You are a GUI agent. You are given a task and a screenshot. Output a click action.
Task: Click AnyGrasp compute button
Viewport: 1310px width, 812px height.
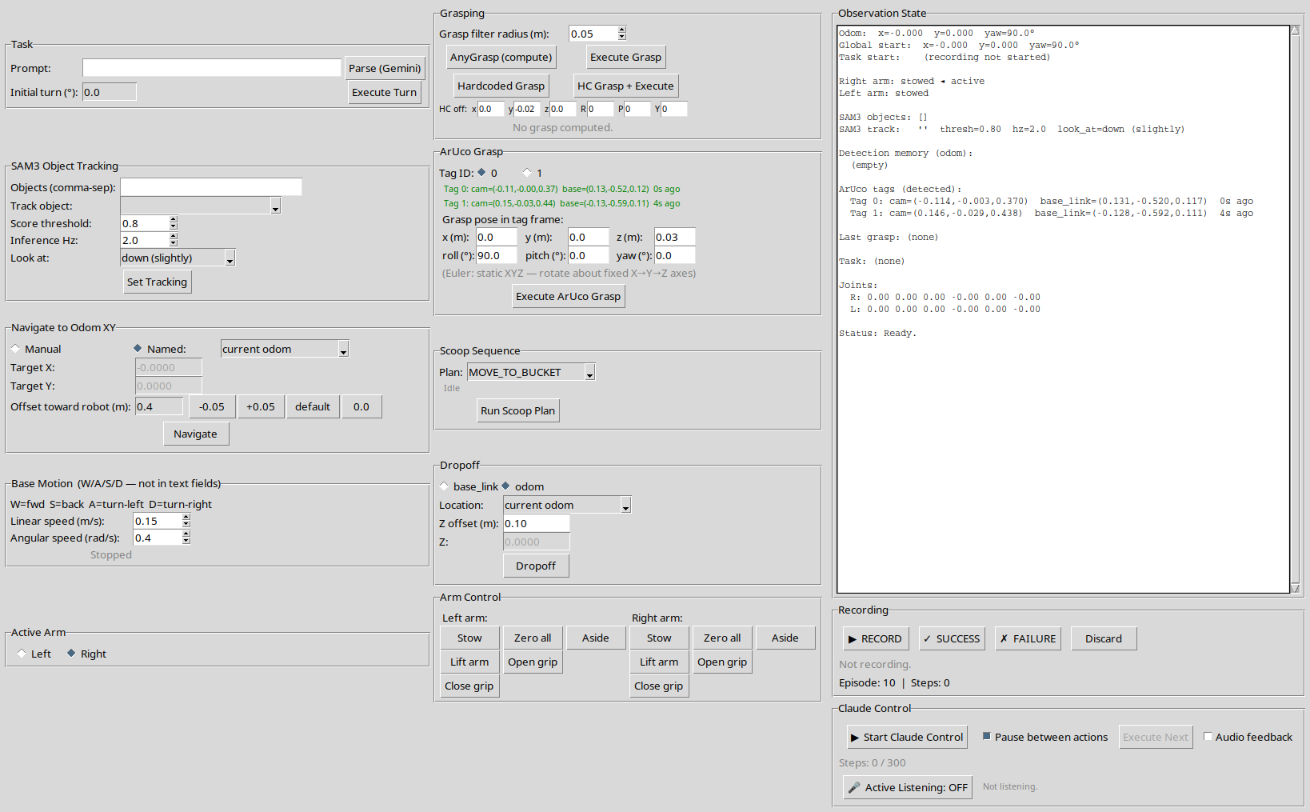click(x=500, y=57)
